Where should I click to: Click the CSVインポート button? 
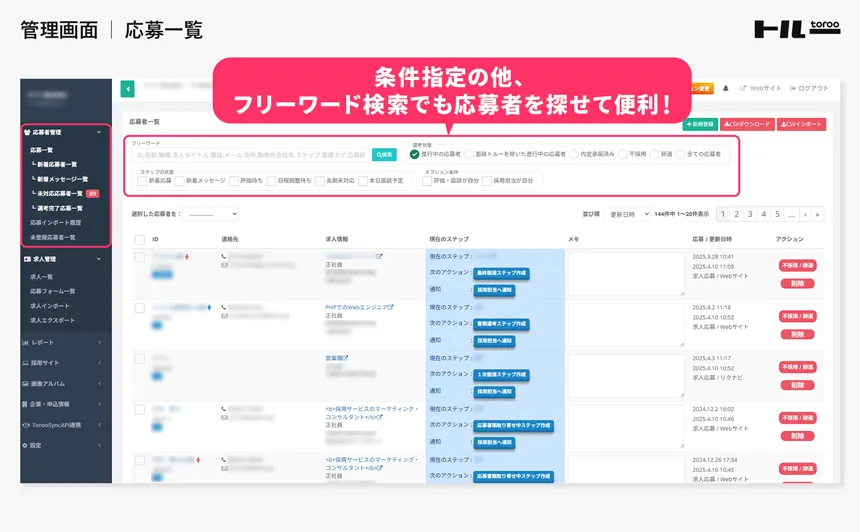coord(801,124)
